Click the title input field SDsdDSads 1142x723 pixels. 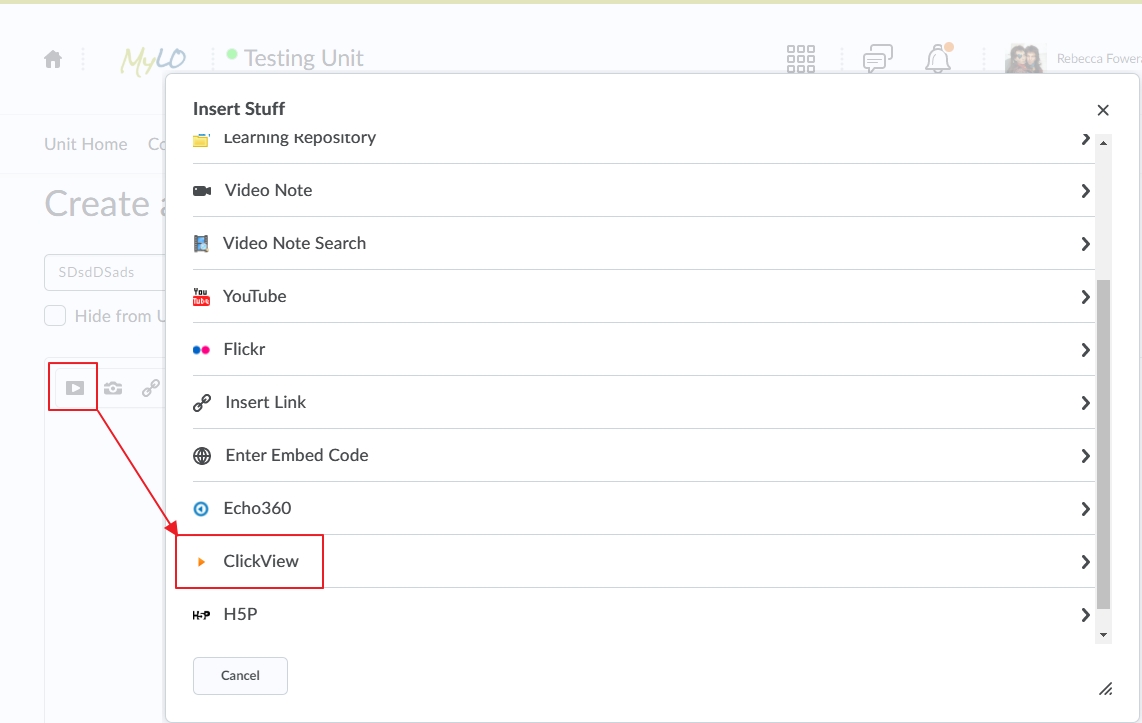[x=106, y=272]
